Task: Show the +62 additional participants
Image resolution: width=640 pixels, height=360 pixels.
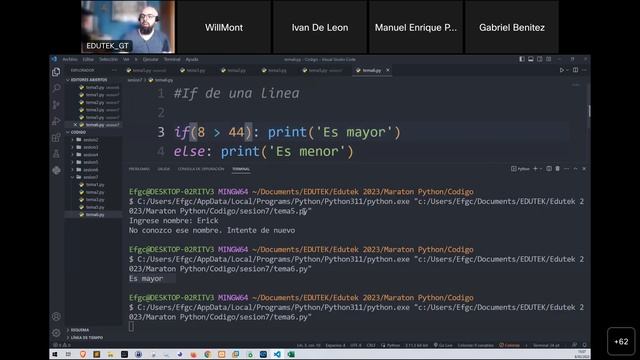Action: pyautogui.click(x=621, y=342)
